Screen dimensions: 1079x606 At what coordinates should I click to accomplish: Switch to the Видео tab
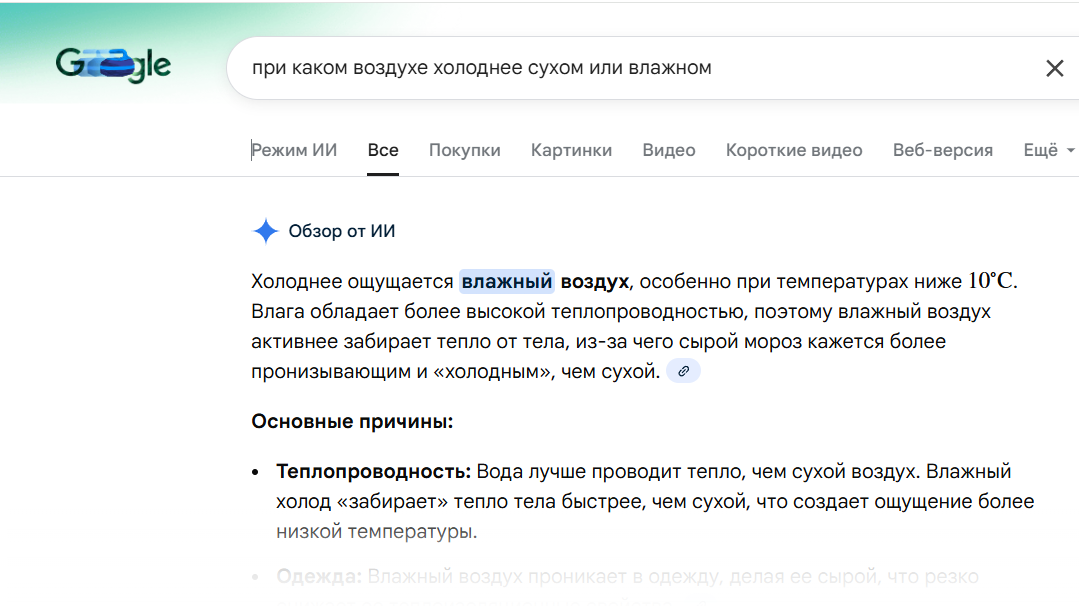pyautogui.click(x=668, y=150)
